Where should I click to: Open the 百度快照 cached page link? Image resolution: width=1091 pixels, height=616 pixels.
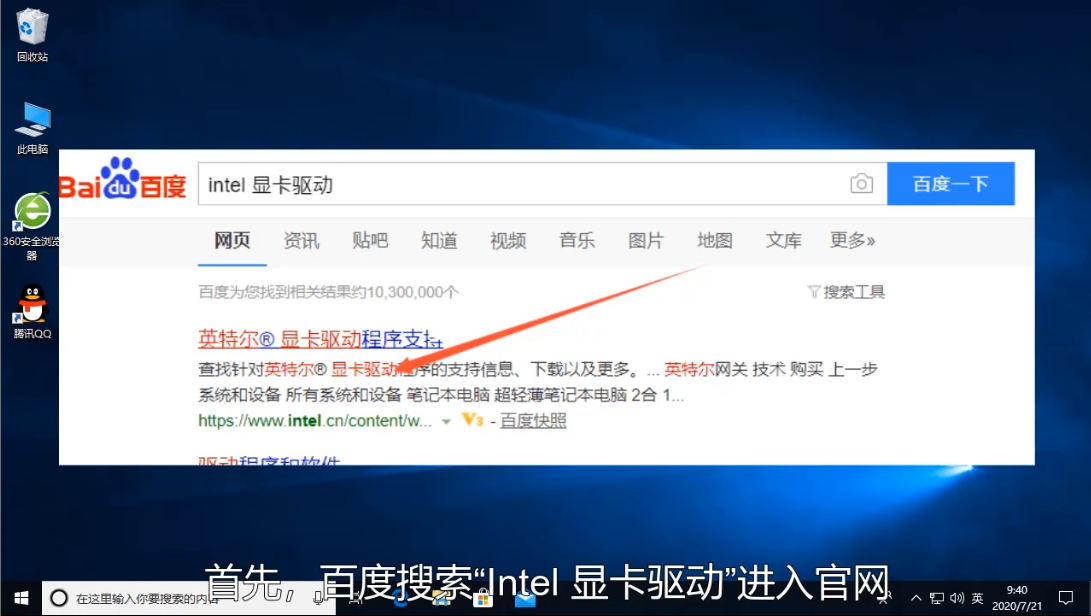click(x=533, y=421)
